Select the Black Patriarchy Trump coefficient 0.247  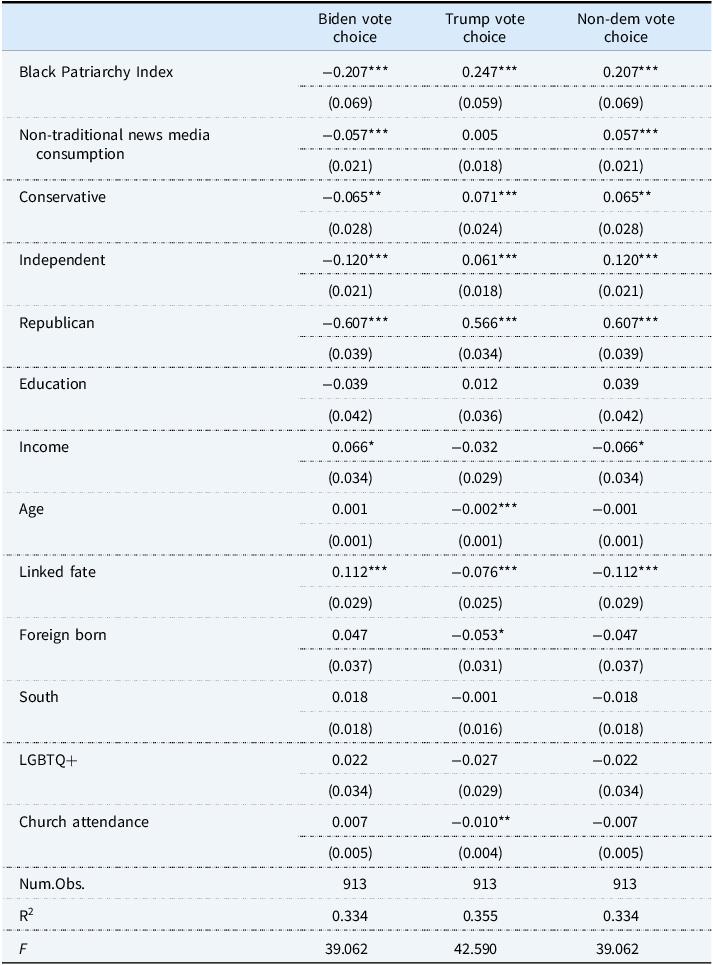point(489,72)
